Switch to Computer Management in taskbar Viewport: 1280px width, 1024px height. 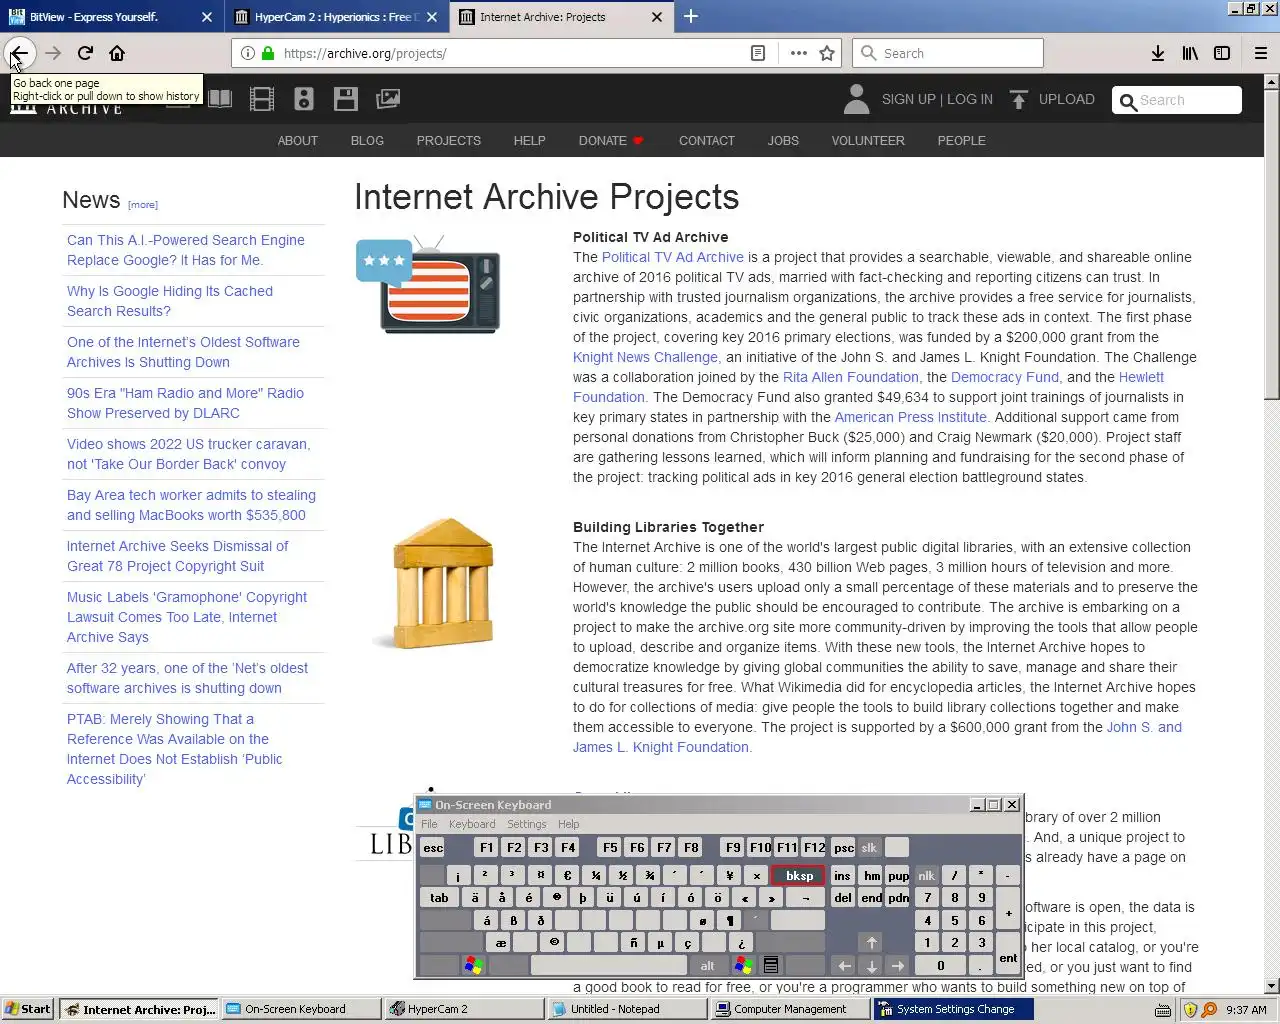tap(790, 1009)
